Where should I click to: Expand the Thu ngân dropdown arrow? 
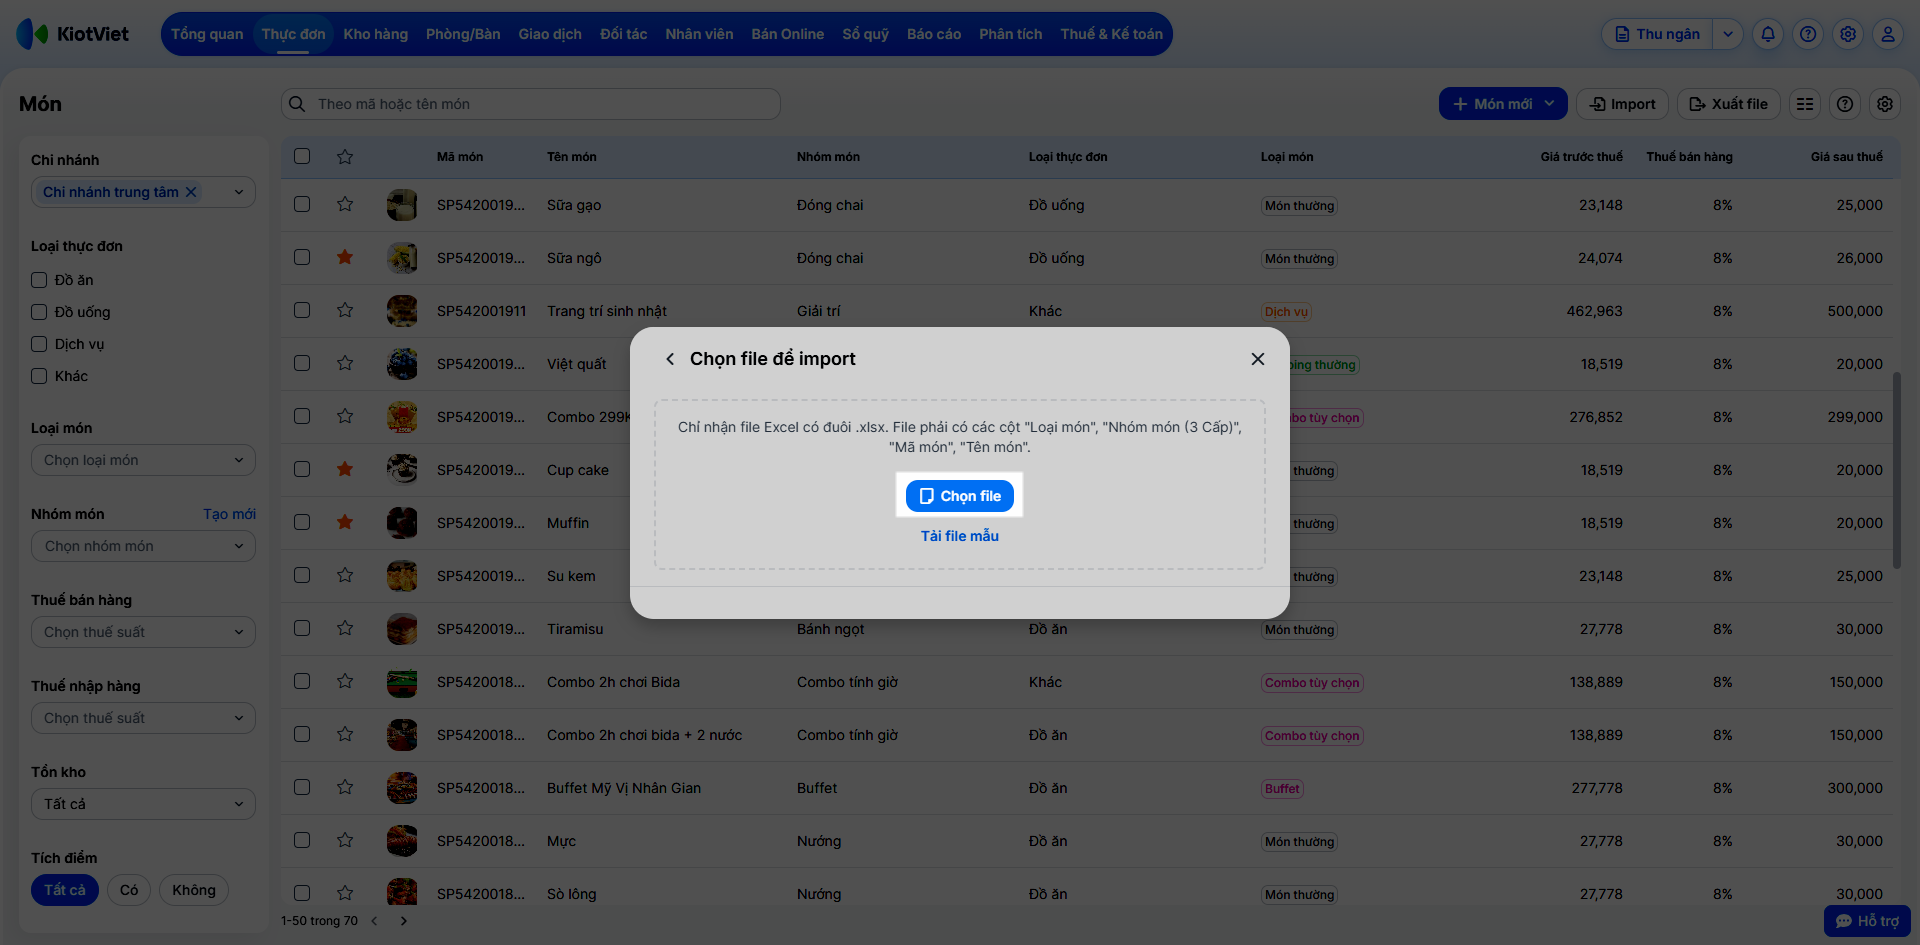[x=1728, y=34]
